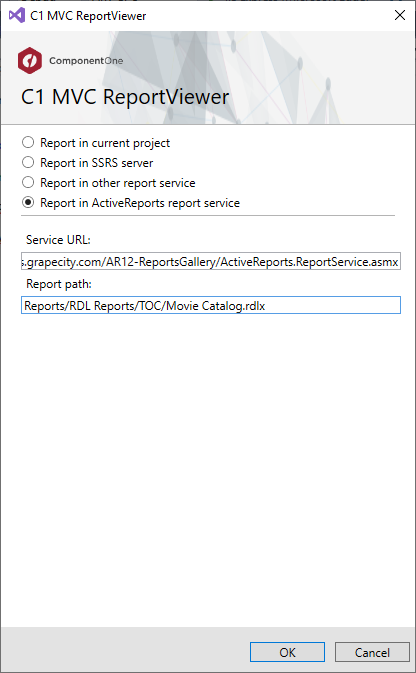This screenshot has height=673, width=416.
Task: Click the "Report in current project" label text
Action: (105, 143)
